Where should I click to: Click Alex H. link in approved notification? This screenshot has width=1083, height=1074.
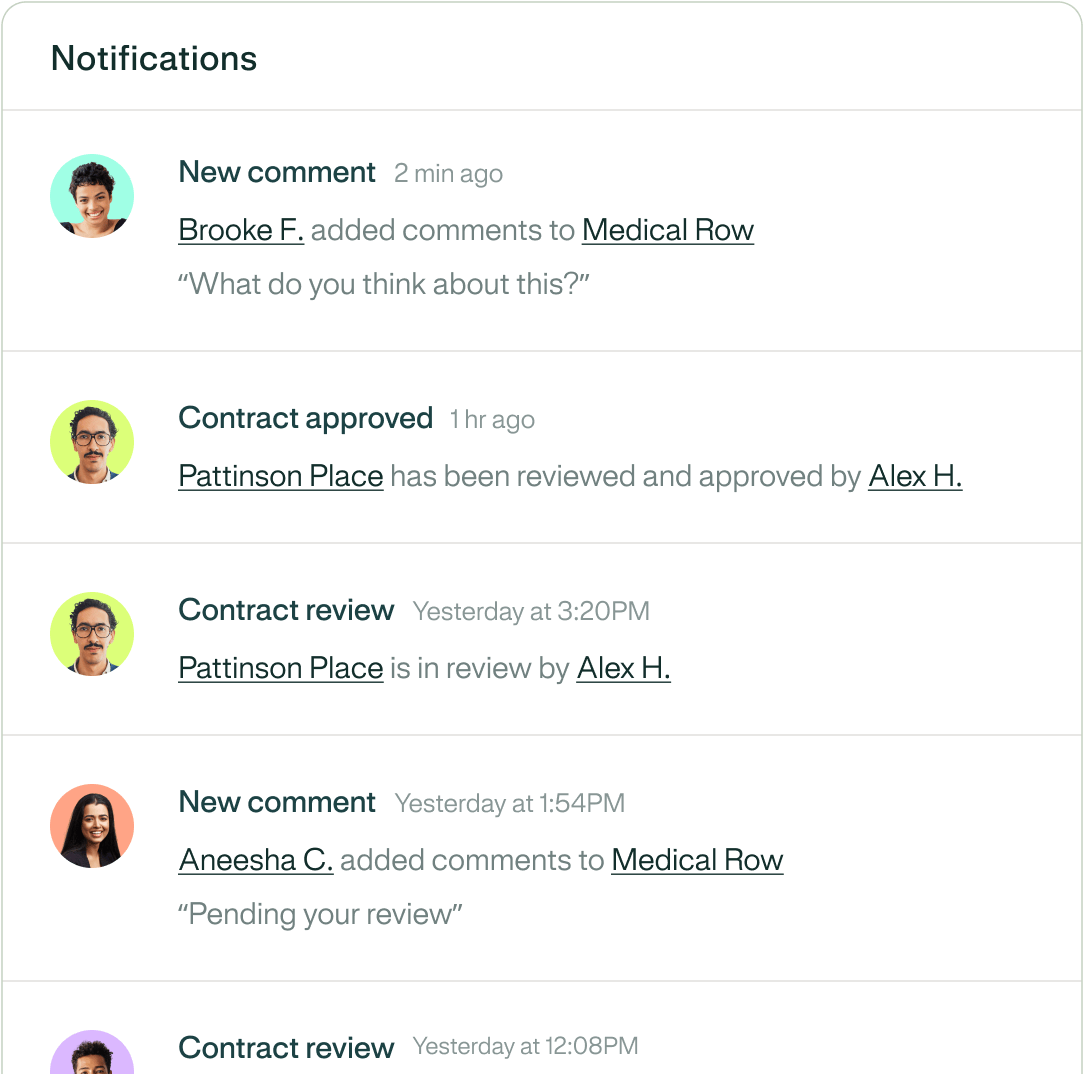915,476
